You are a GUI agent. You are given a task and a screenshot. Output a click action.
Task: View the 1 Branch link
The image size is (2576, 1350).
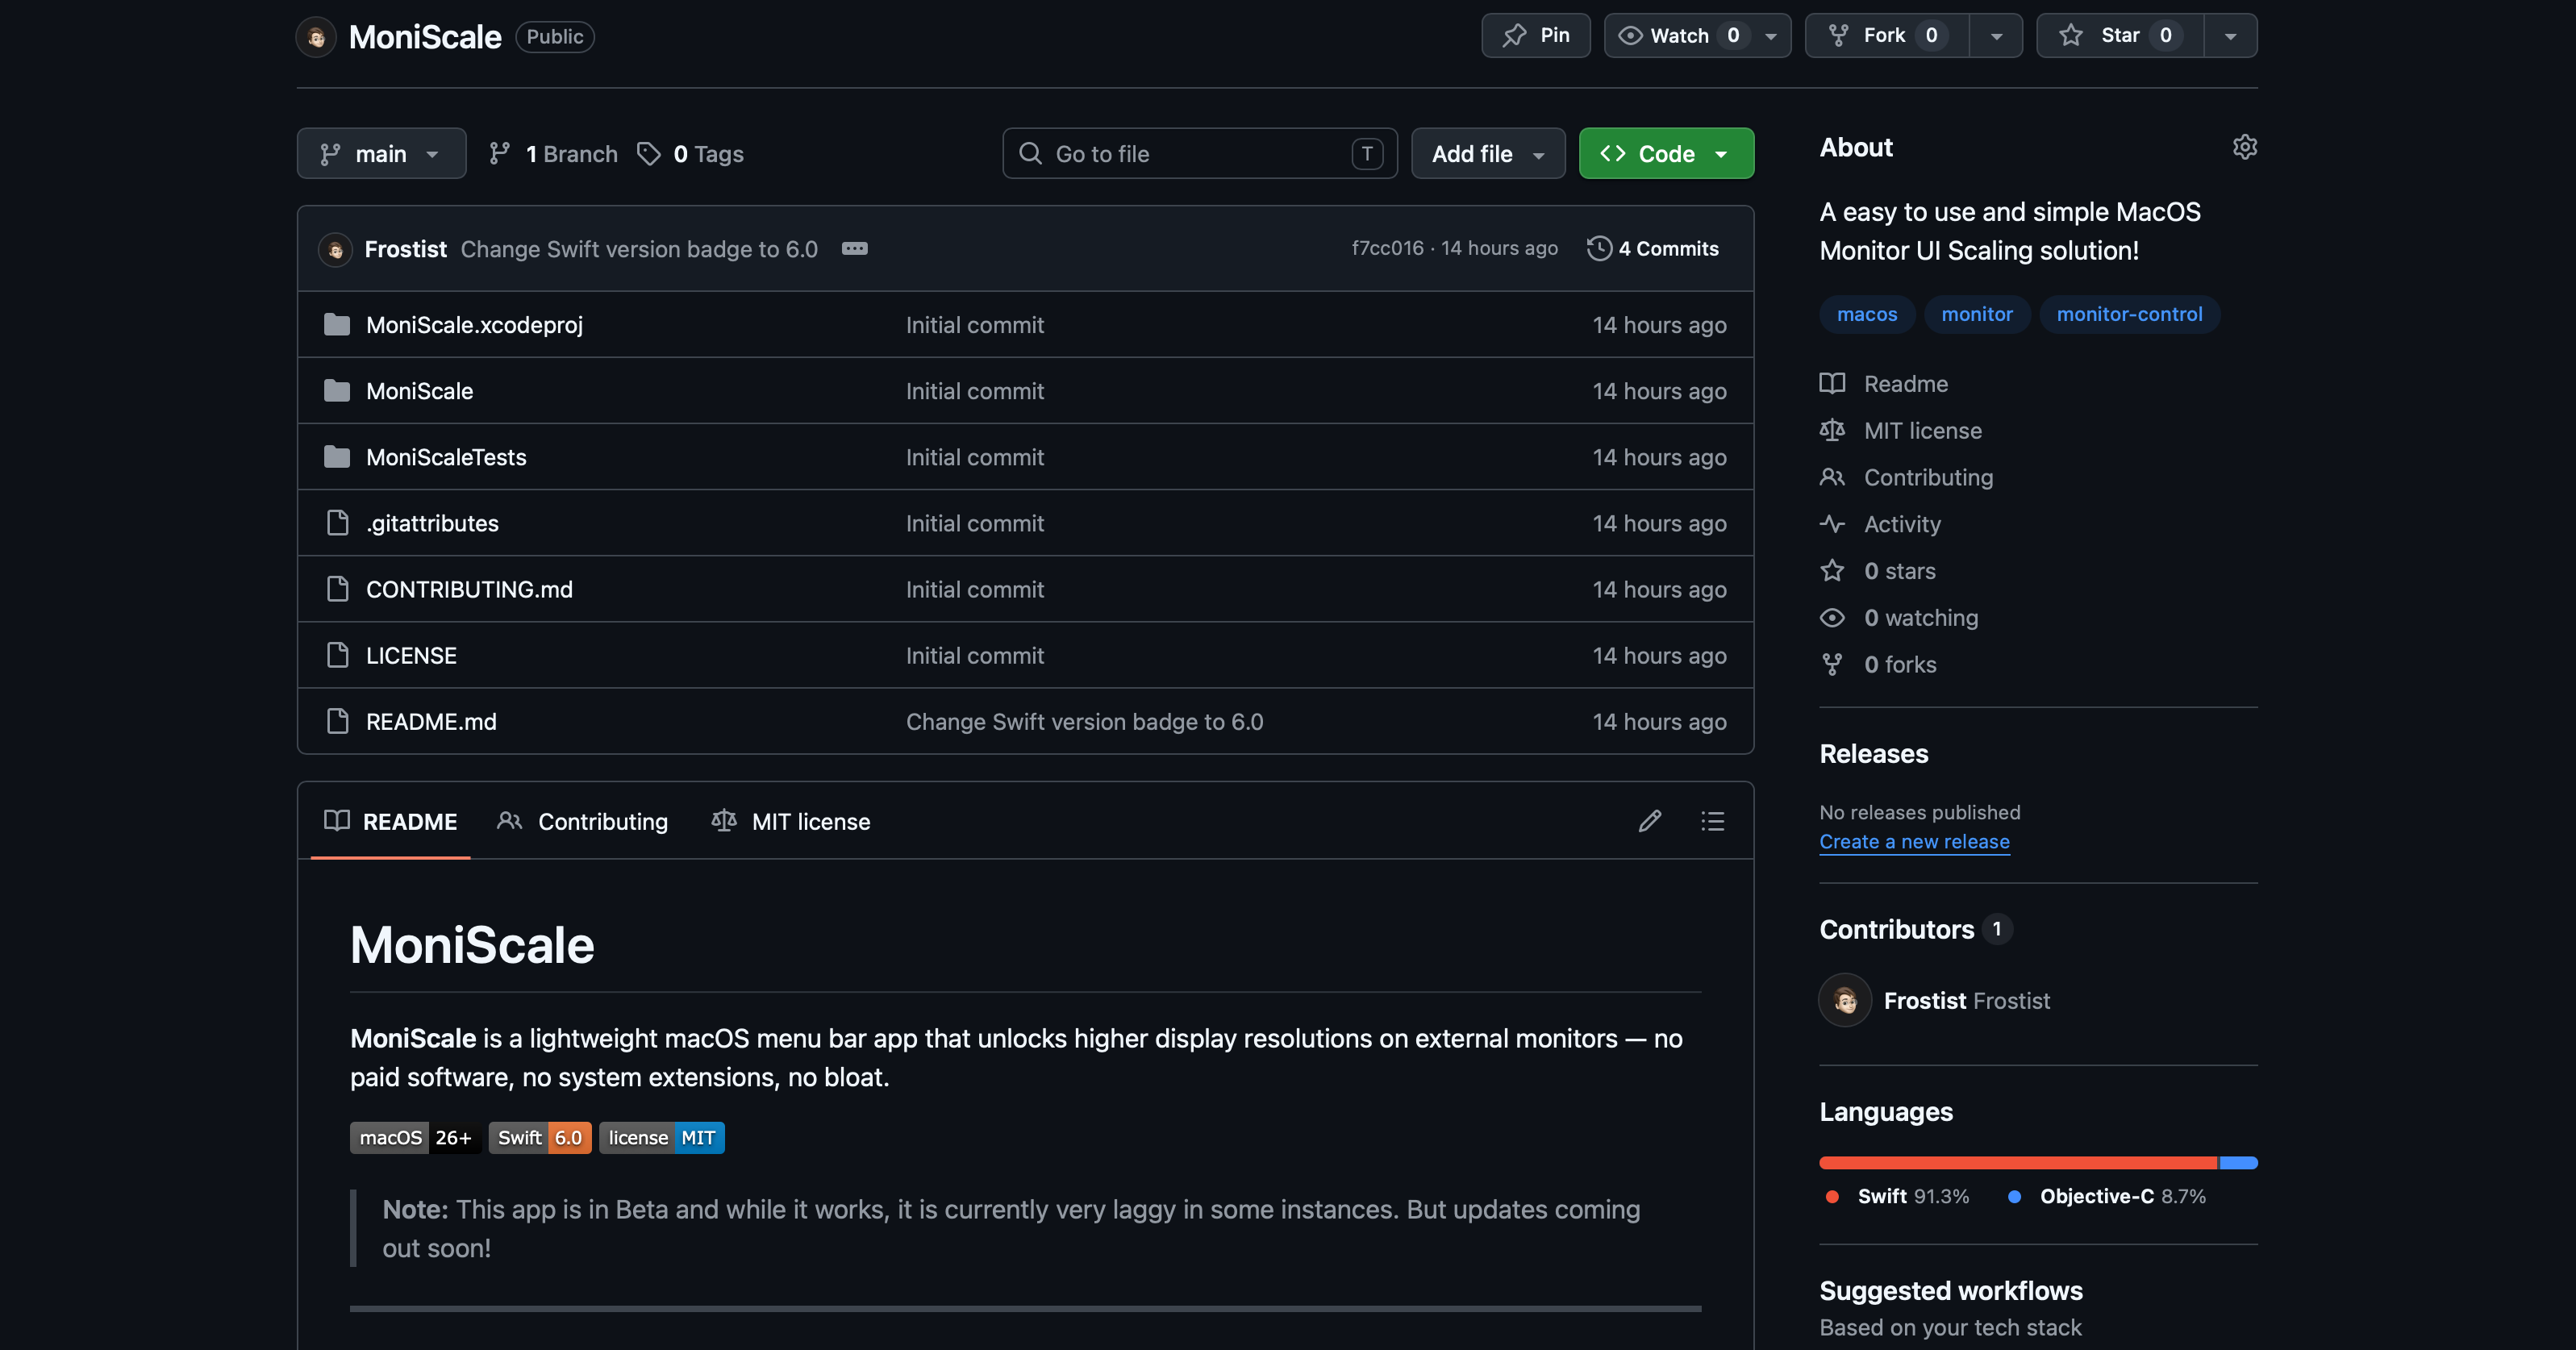coord(553,153)
